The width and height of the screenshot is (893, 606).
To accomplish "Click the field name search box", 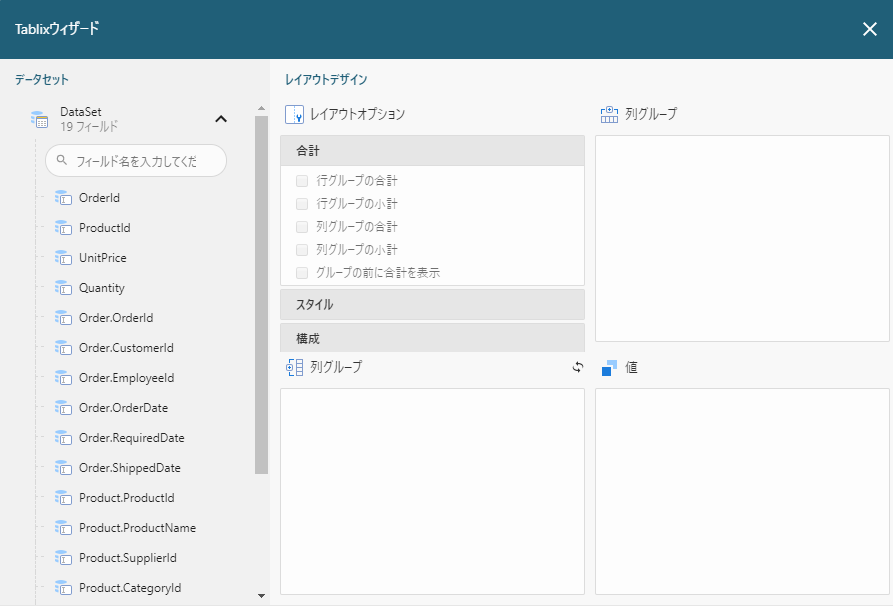I will [x=137, y=160].
